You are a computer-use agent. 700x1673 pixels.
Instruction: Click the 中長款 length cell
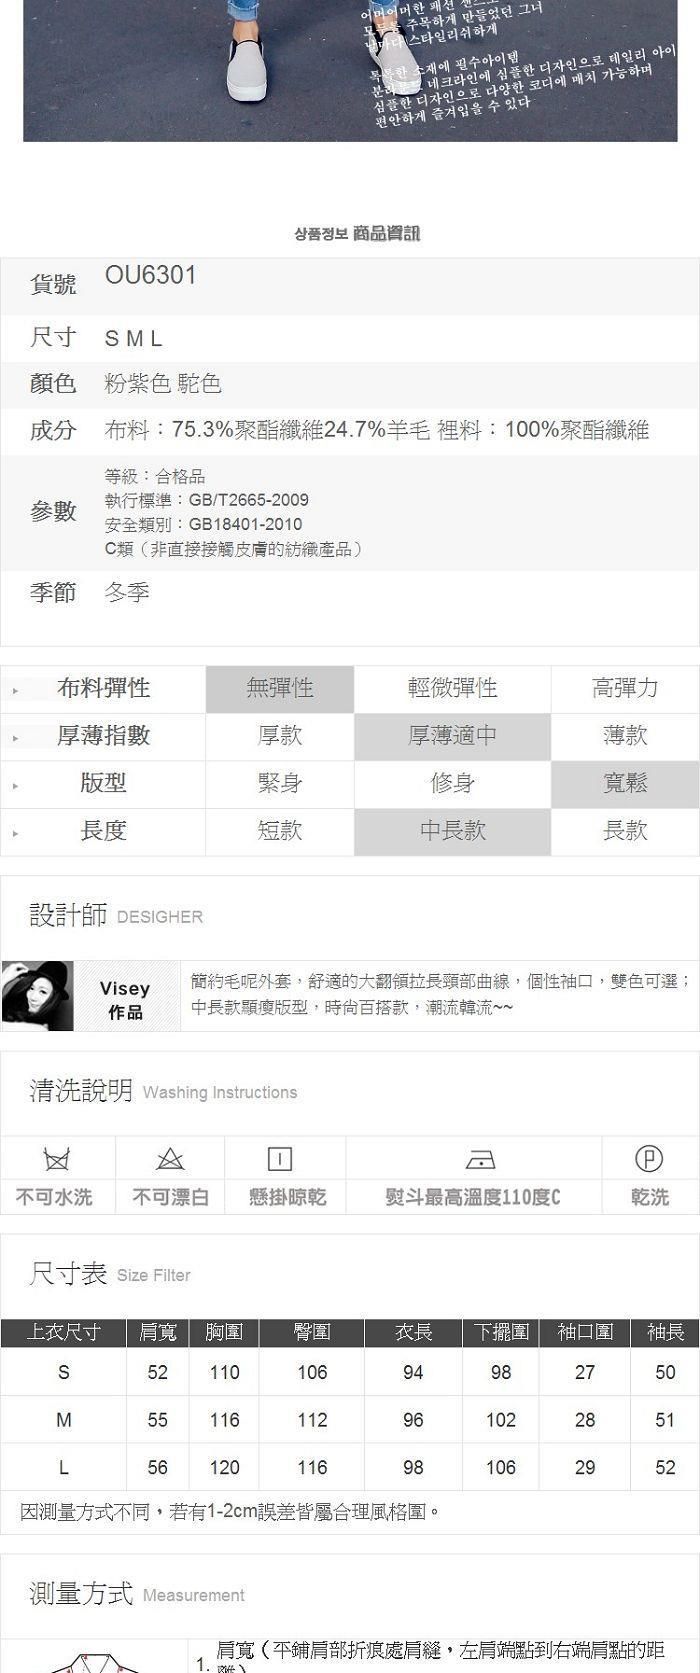coord(452,831)
